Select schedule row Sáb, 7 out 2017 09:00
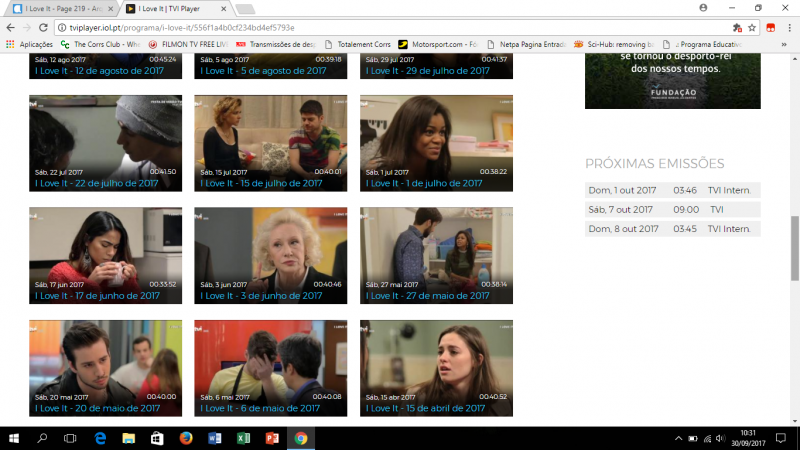The height and width of the screenshot is (450, 800). pos(672,209)
